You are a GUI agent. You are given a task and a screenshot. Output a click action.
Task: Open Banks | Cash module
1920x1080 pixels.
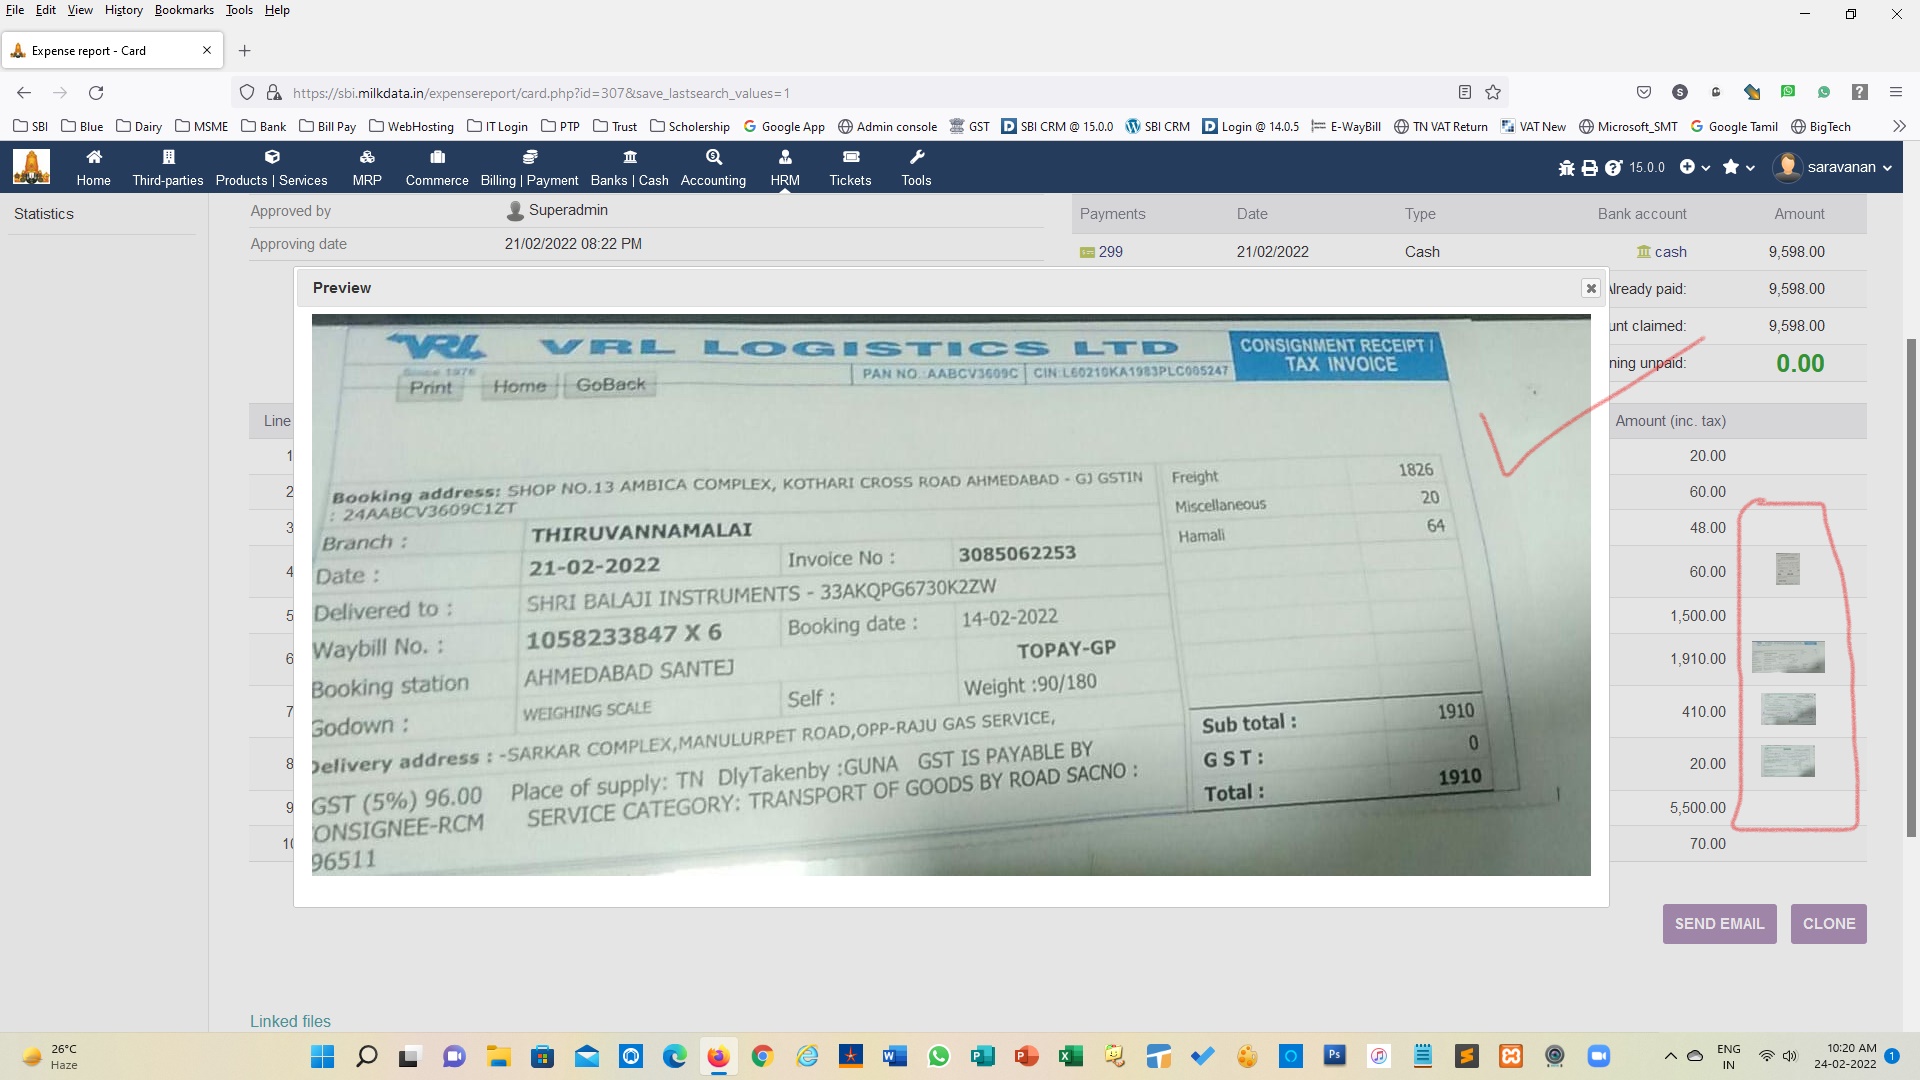(x=629, y=167)
